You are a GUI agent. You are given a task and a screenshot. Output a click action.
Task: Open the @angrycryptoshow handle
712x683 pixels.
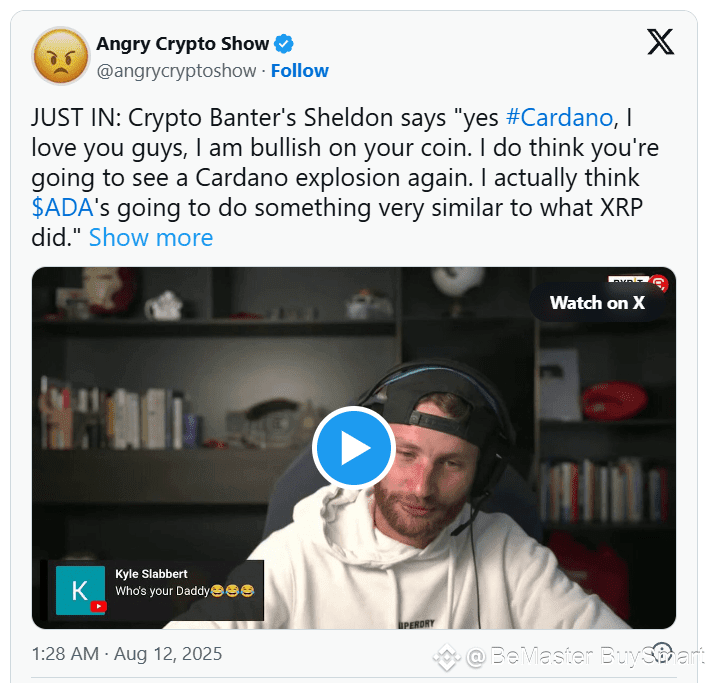pyautogui.click(x=176, y=71)
